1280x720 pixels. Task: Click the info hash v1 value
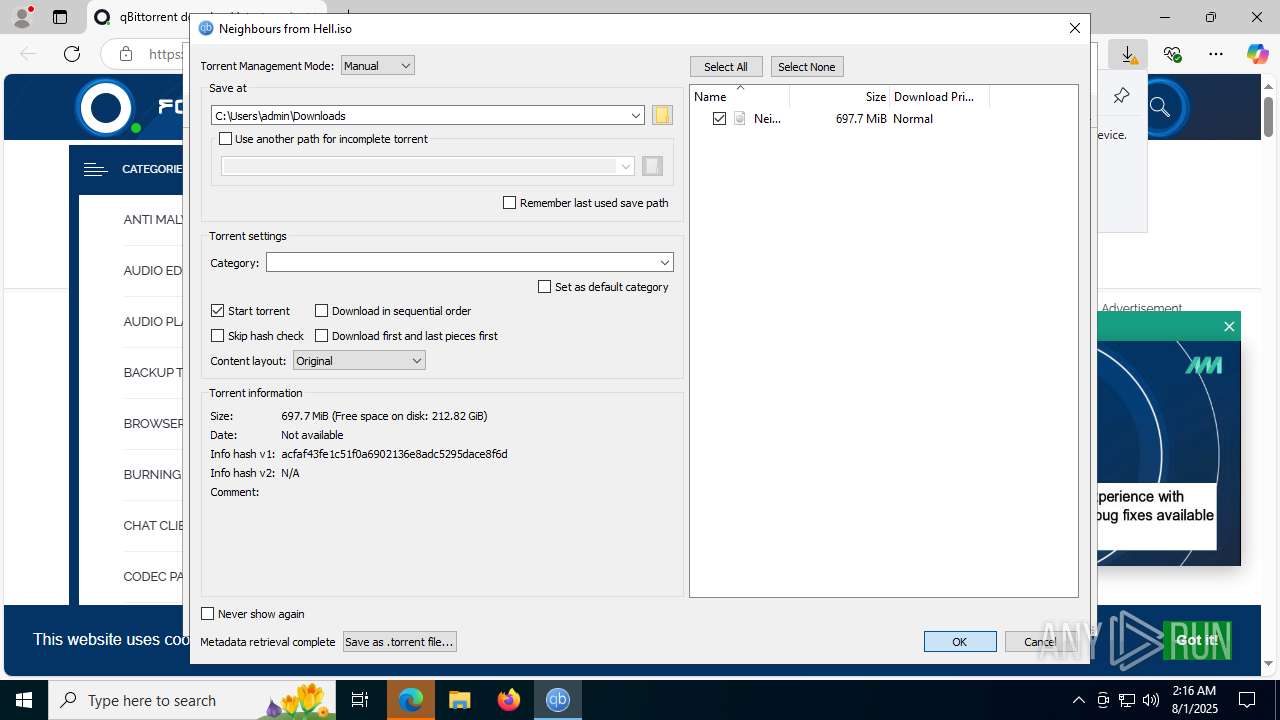394,454
